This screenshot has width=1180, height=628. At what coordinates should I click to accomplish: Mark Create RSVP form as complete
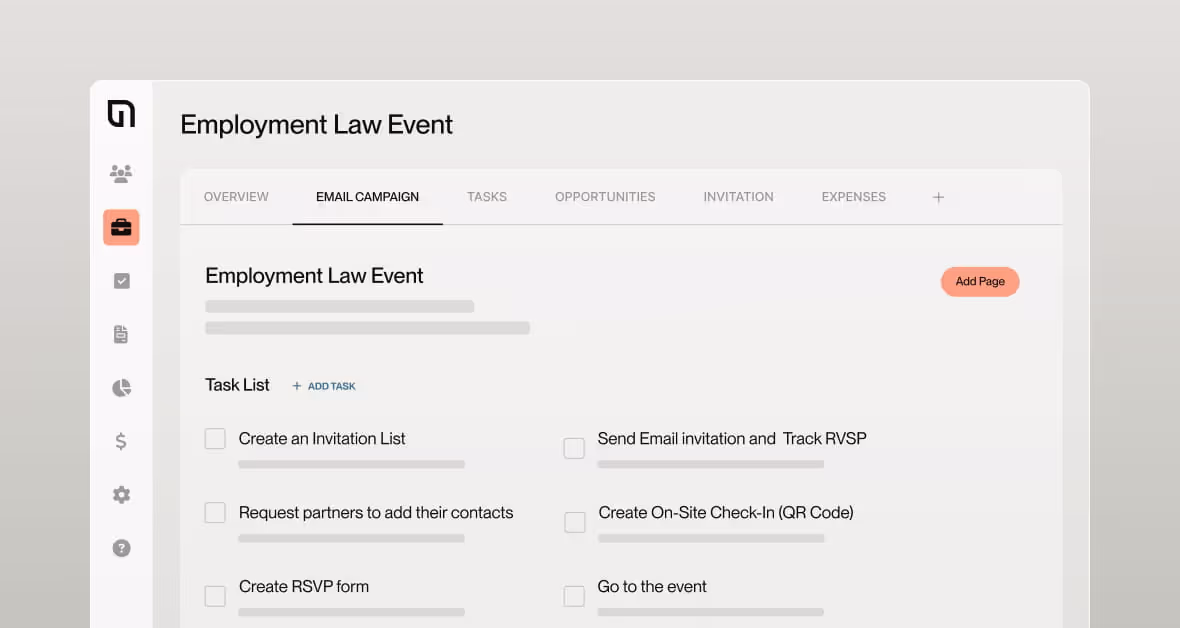(x=215, y=595)
